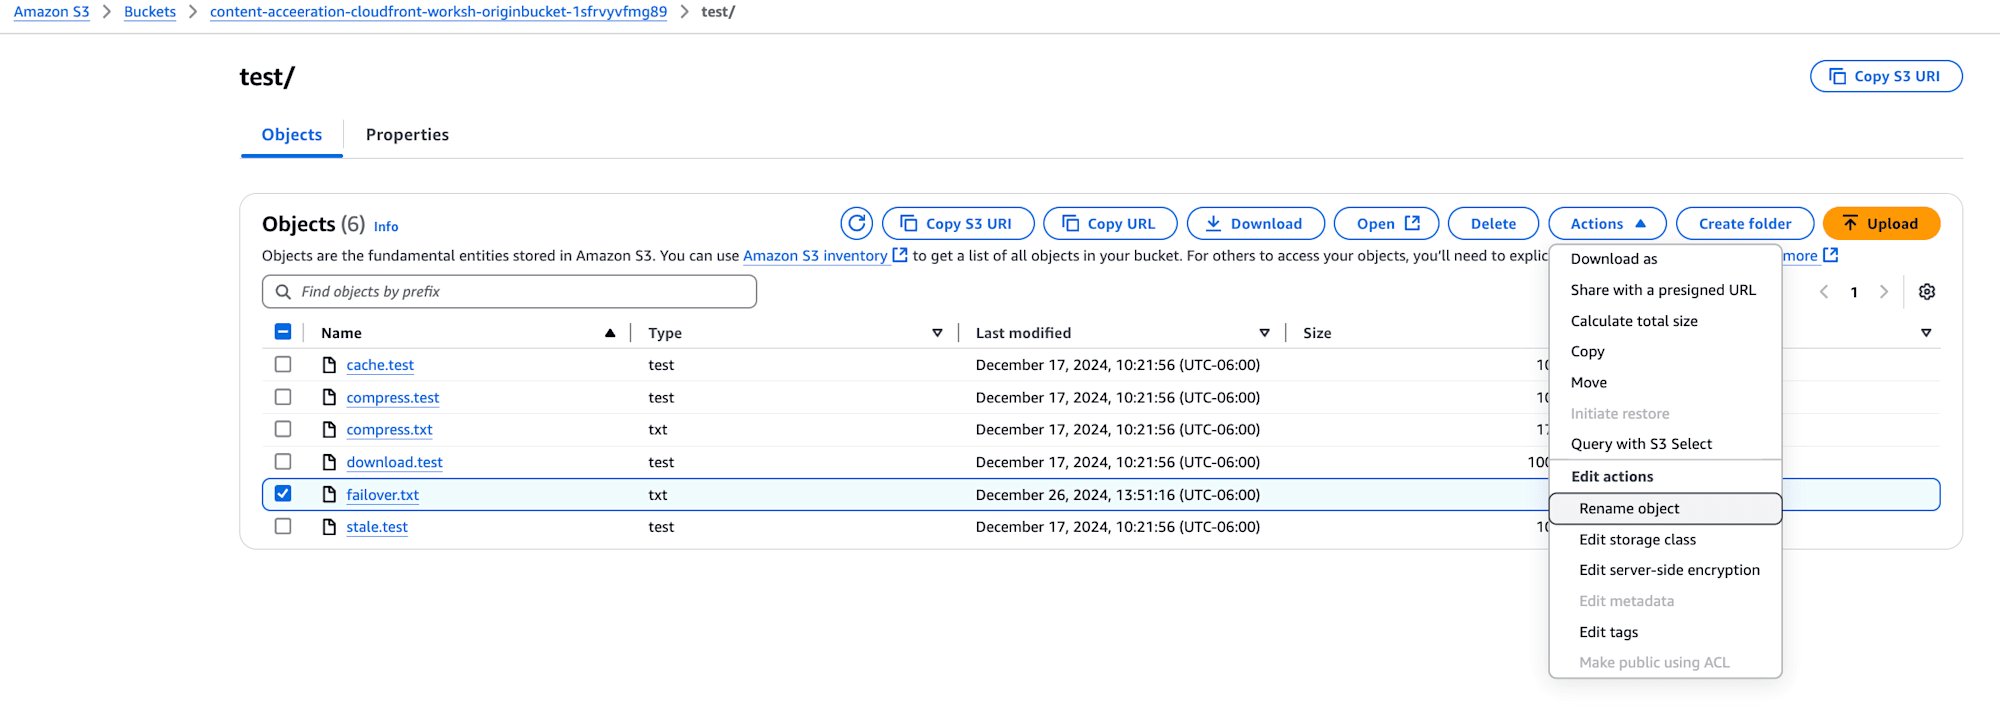Open the compress.txt object link
The image size is (2000, 721).
point(389,430)
